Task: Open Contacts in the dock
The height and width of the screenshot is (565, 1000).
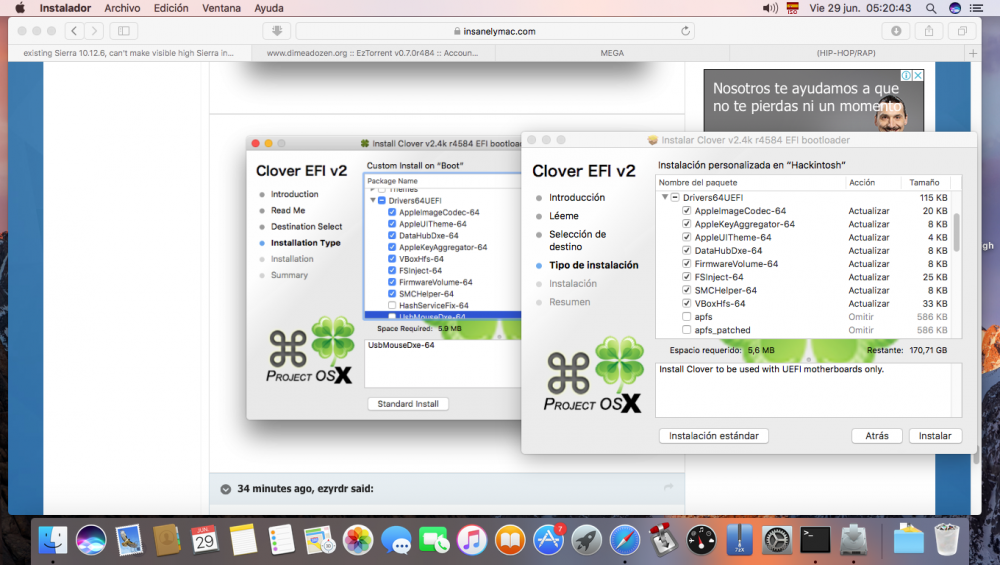Action: pyautogui.click(x=167, y=540)
